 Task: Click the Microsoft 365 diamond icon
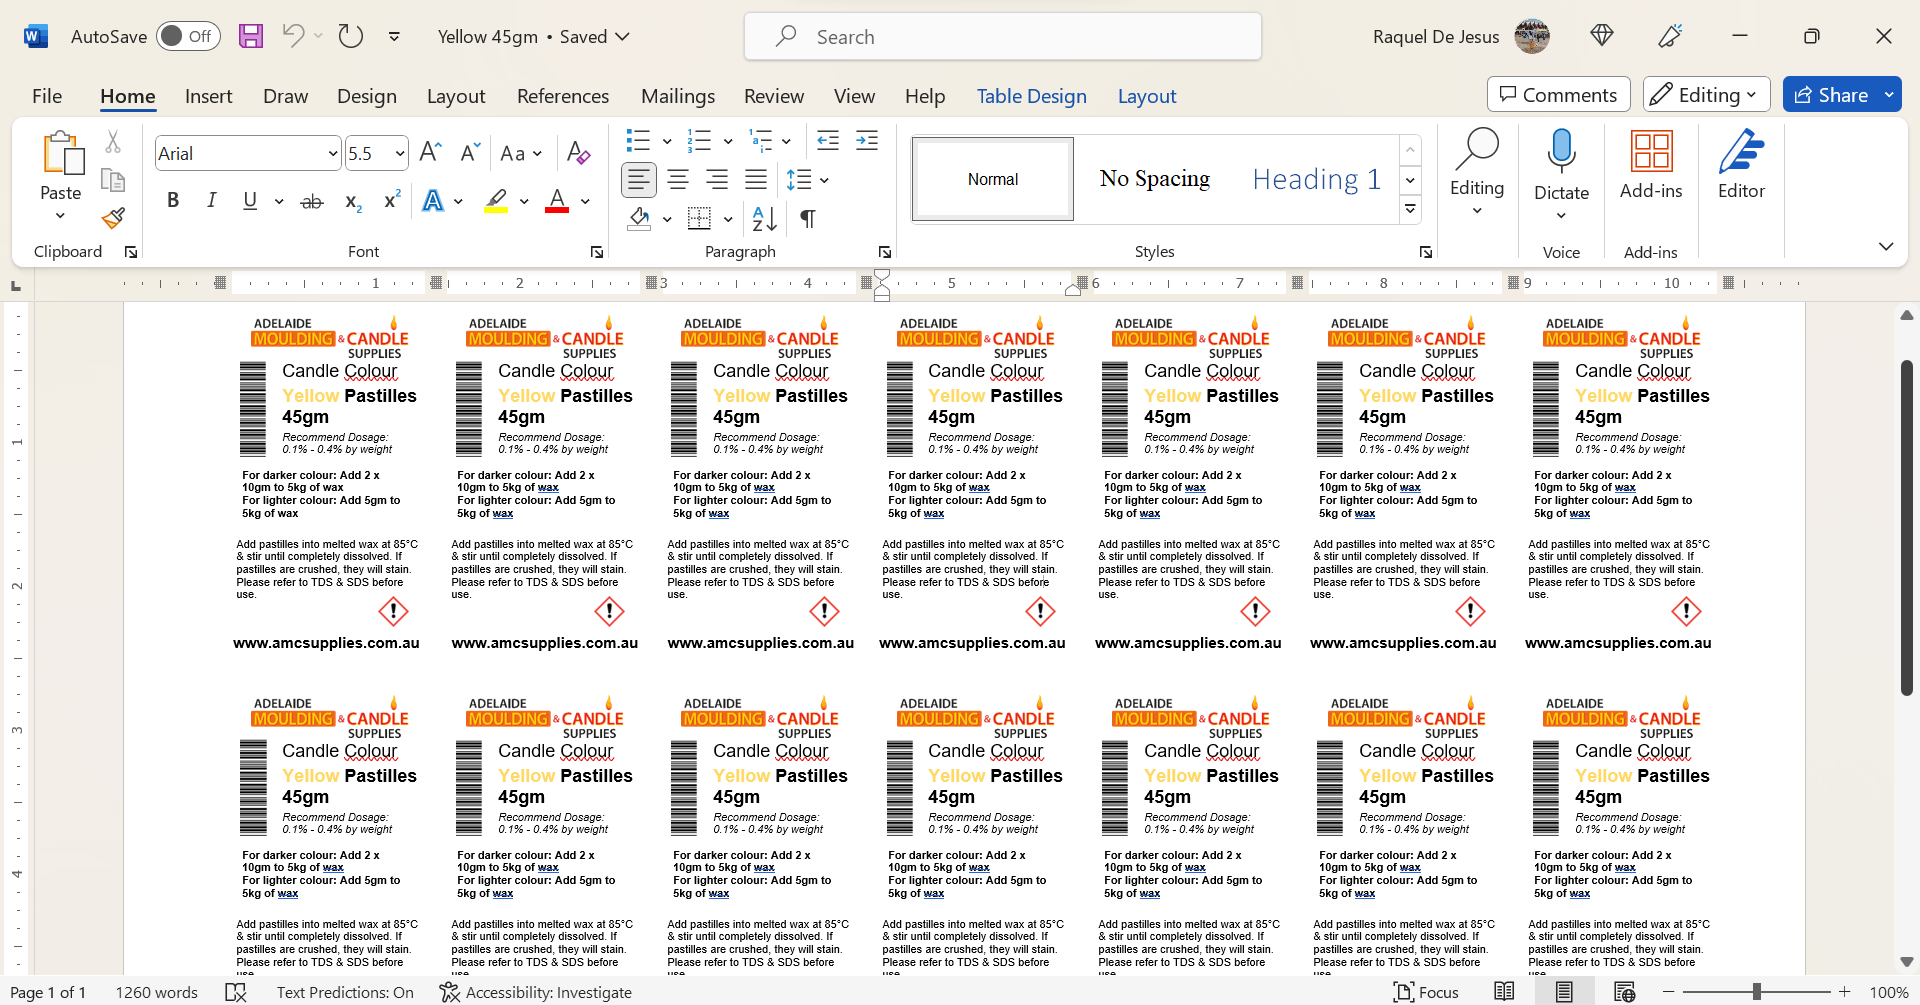[x=1602, y=36]
